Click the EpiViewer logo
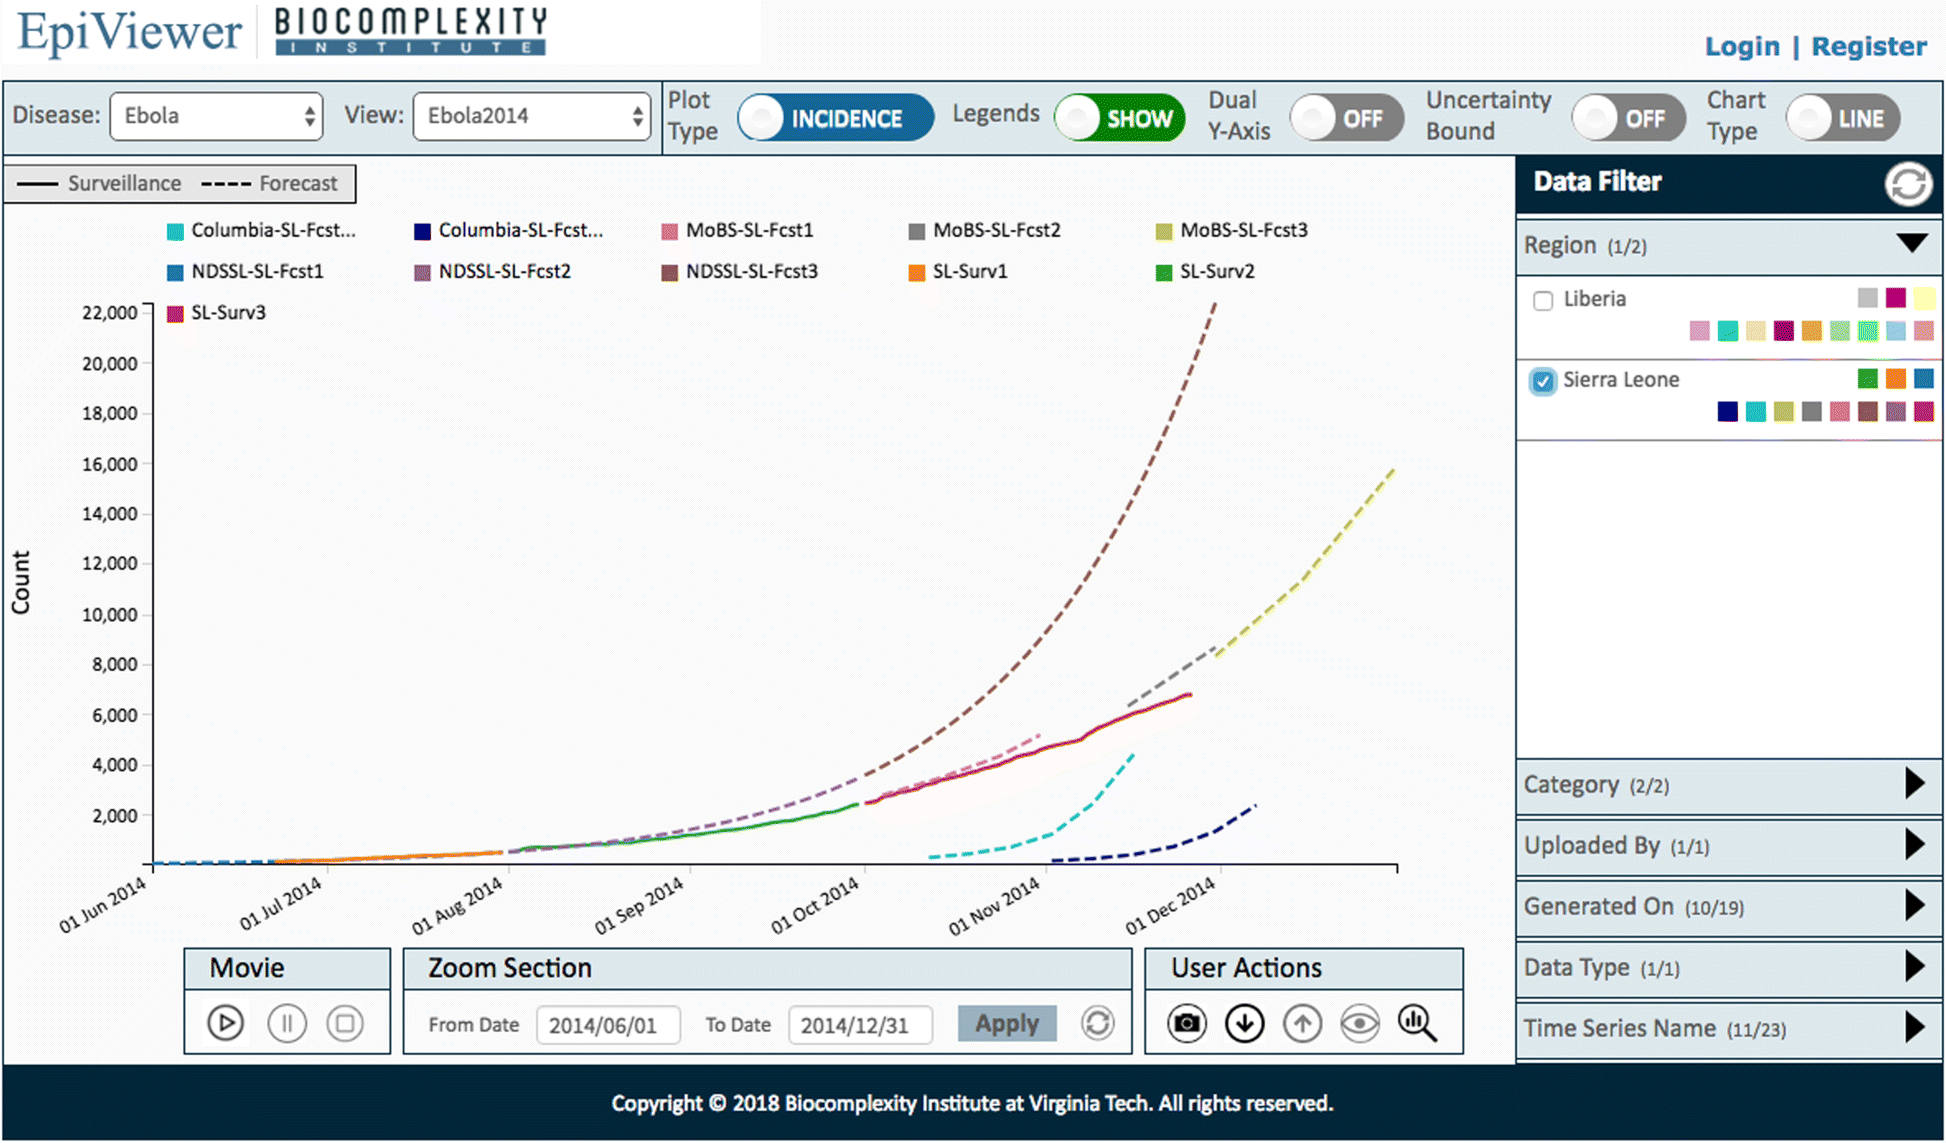 pyautogui.click(x=129, y=32)
